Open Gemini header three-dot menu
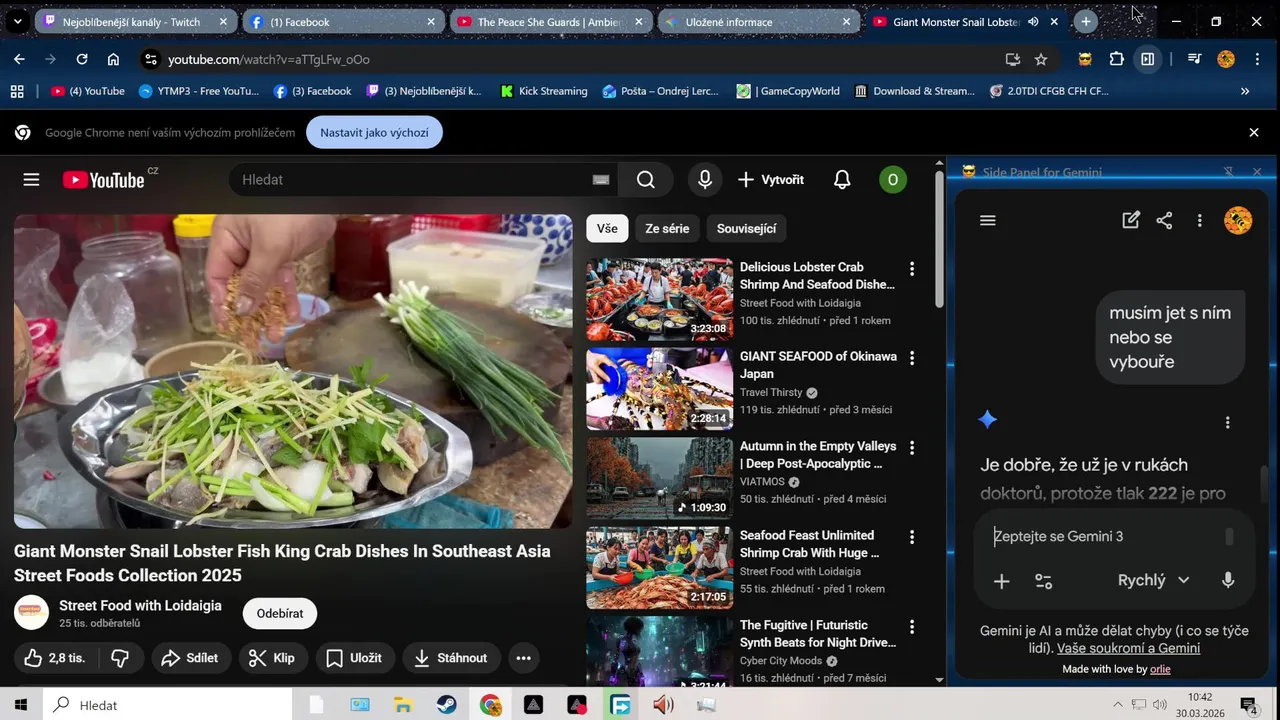 click(1199, 221)
